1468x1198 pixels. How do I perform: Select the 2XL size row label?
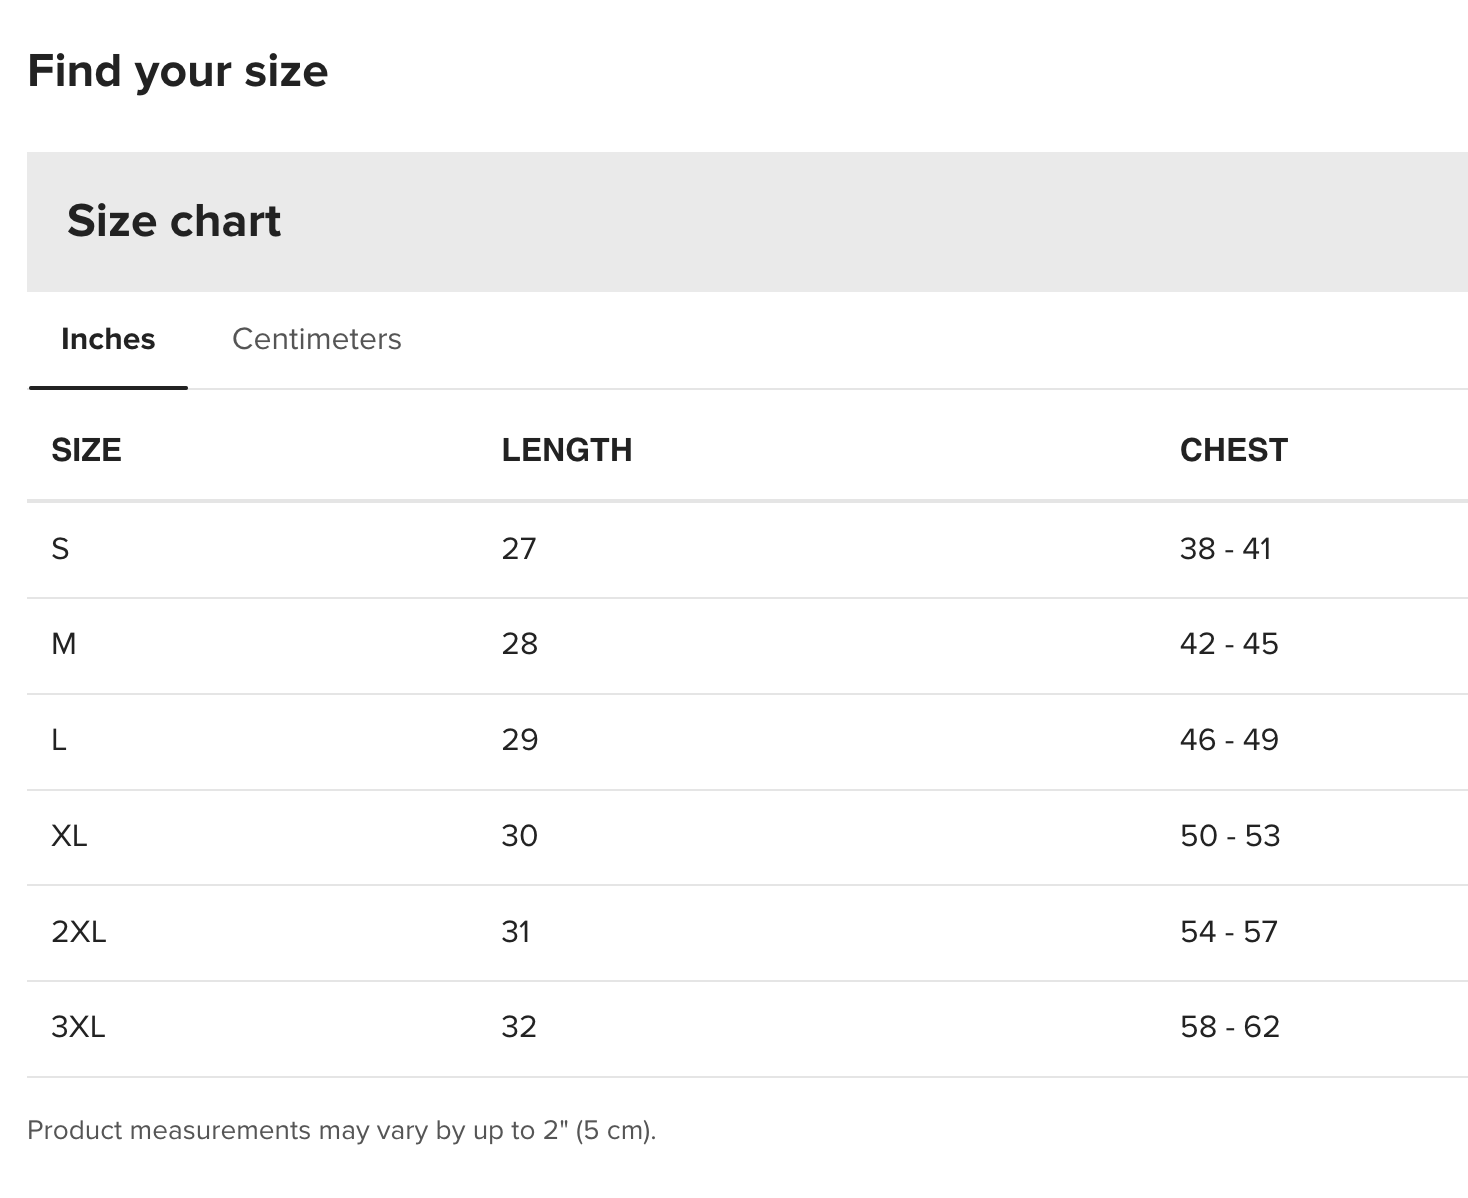pyautogui.click(x=78, y=932)
